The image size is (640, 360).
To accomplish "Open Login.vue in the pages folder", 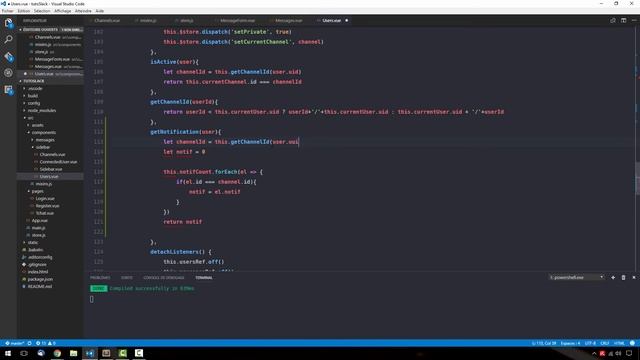I will coord(45,199).
